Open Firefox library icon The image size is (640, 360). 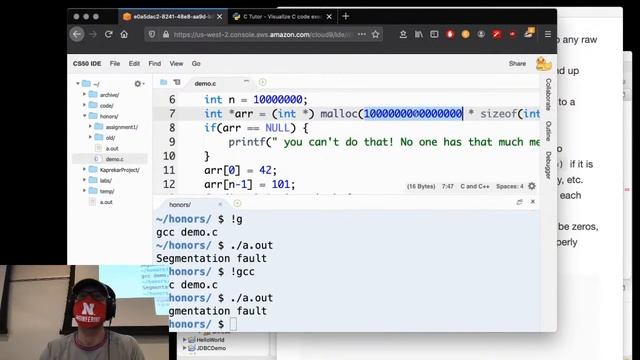tap(419, 34)
